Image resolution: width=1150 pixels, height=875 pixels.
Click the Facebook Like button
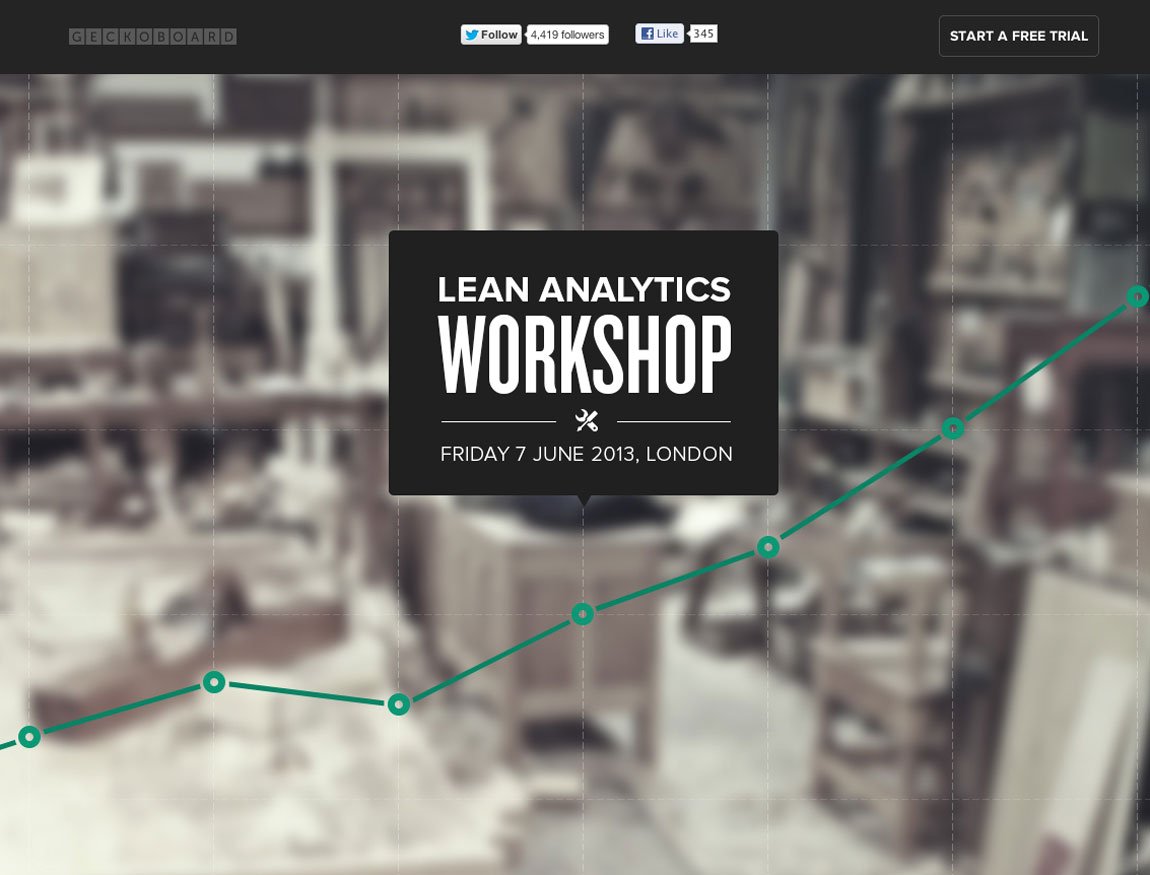[659, 33]
